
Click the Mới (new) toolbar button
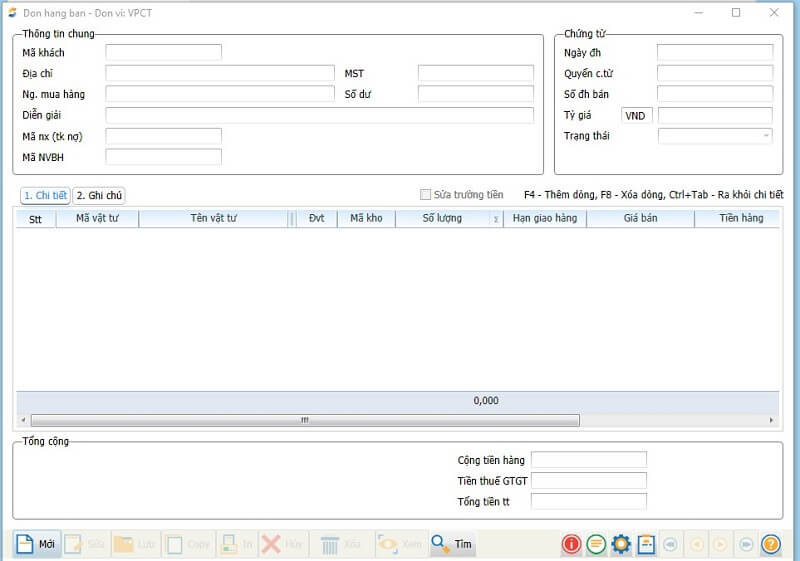click(37, 544)
